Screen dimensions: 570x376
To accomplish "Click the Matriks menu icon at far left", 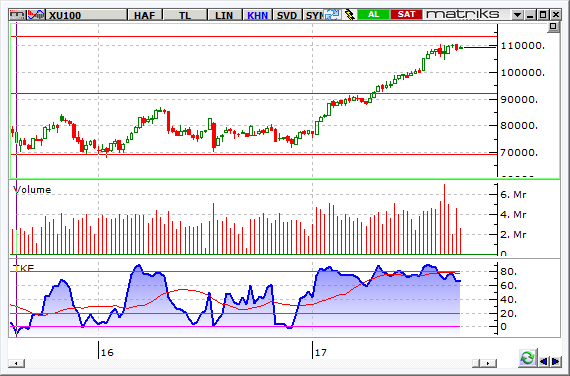I will coord(18,15).
